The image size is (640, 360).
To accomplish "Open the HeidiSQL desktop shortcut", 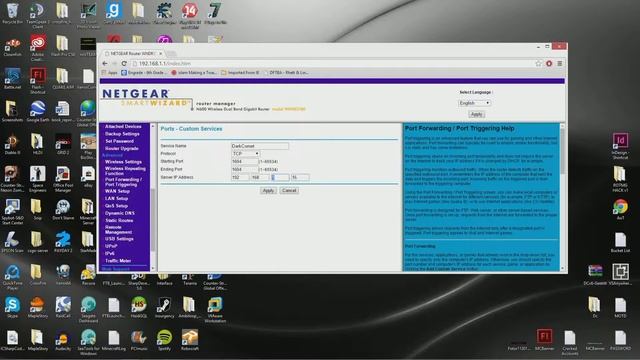I will [139, 307].
